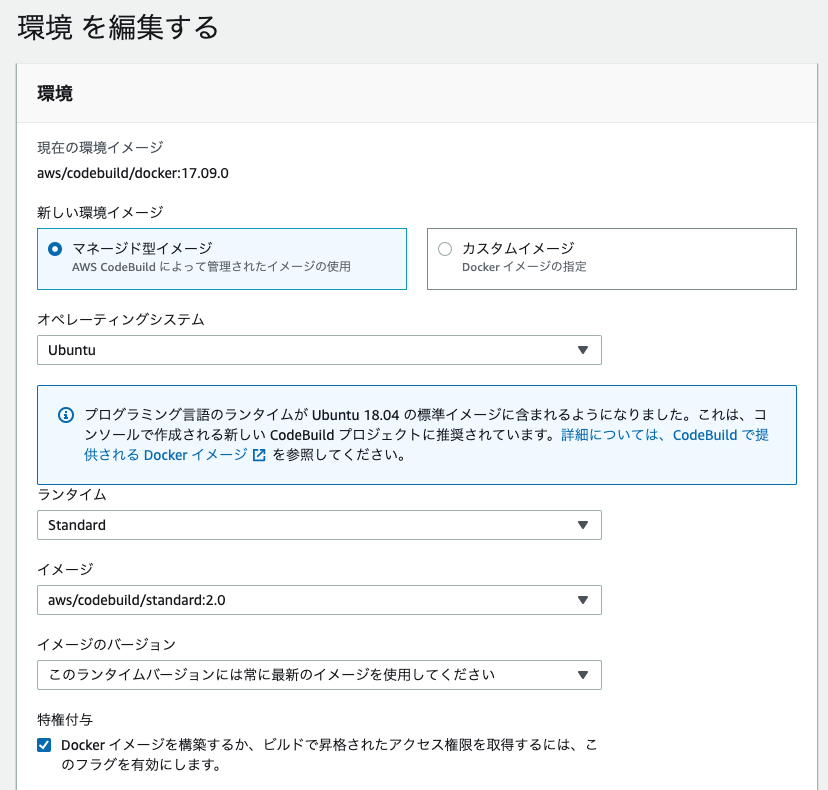Click the 特権付与 label

click(x=65, y=719)
